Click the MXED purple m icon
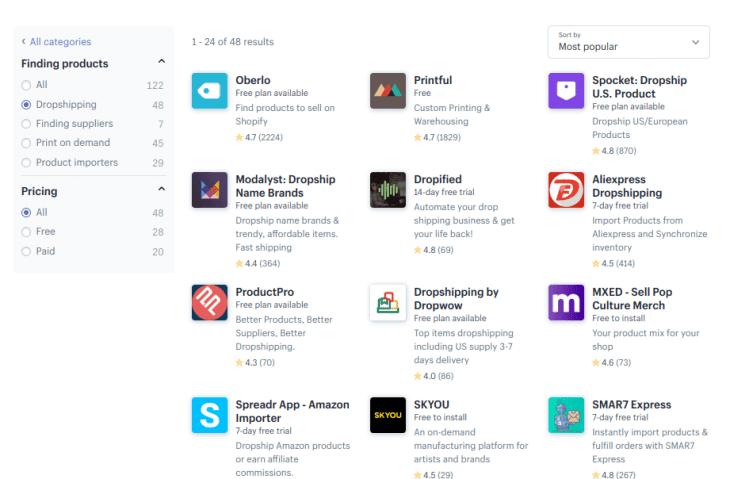The image size is (730, 479). coord(566,303)
